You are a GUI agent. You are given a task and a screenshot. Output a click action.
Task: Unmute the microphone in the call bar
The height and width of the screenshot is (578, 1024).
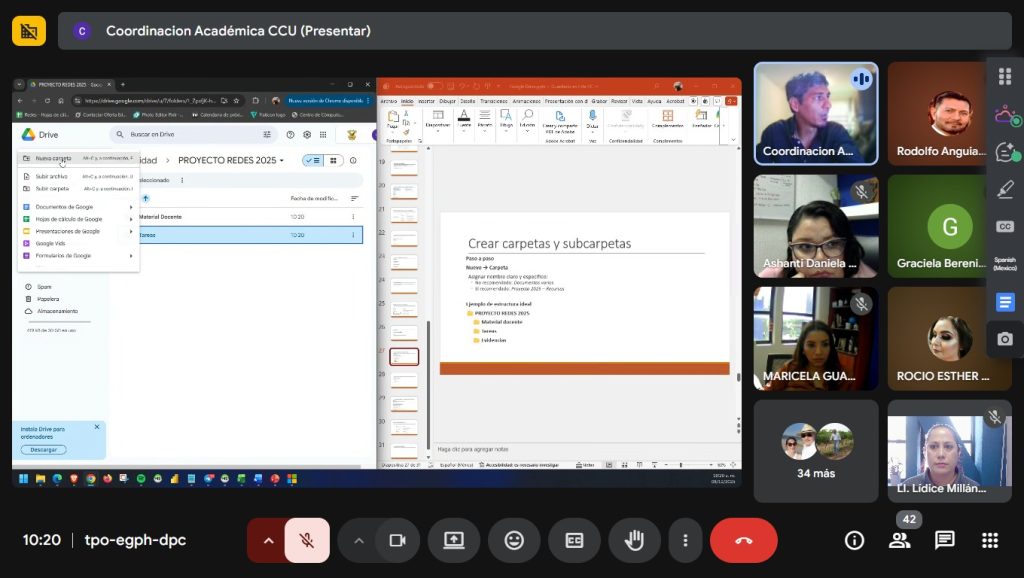307,540
